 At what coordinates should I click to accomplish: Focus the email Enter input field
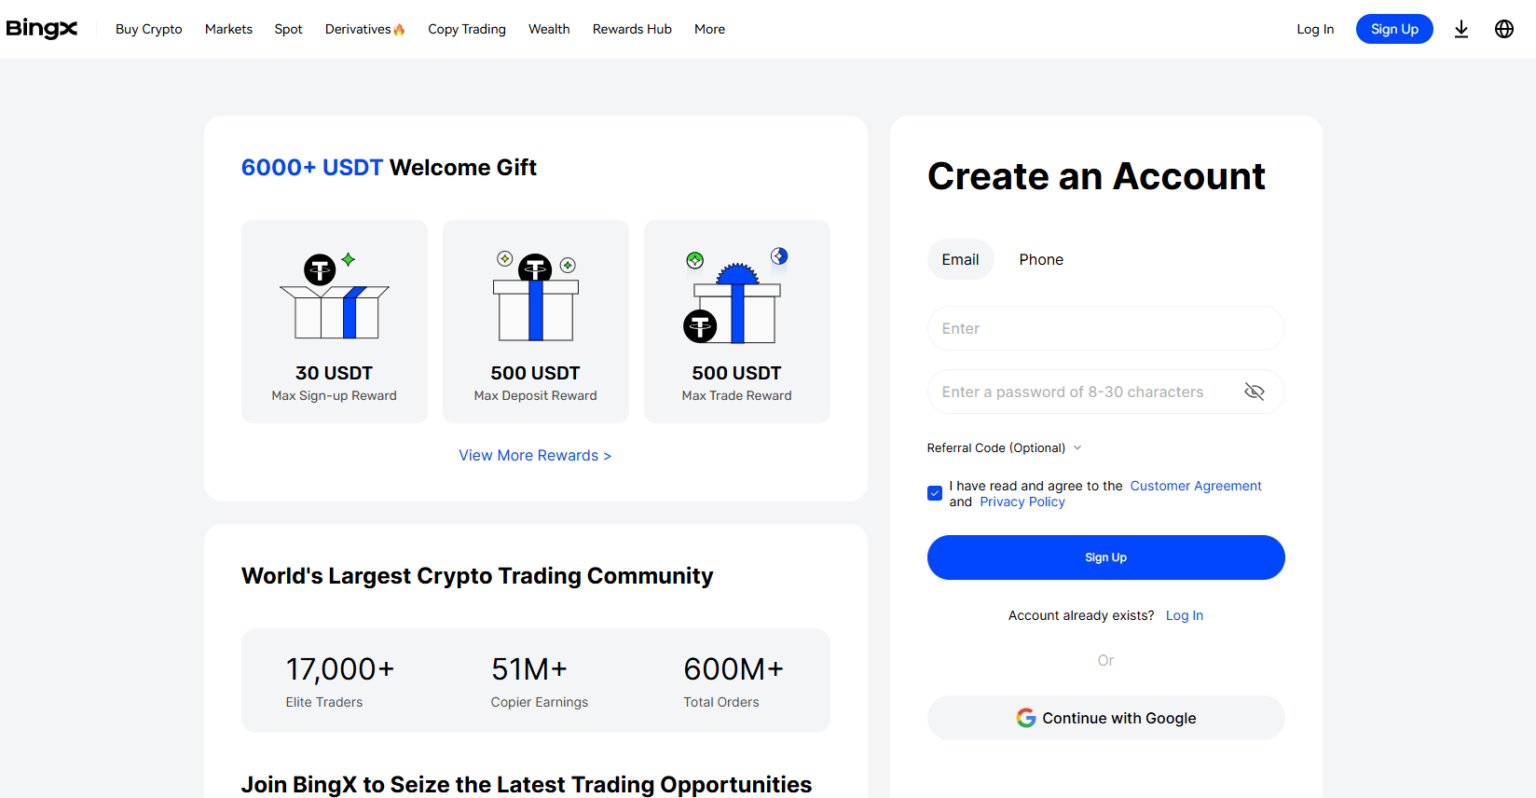coord(1105,328)
